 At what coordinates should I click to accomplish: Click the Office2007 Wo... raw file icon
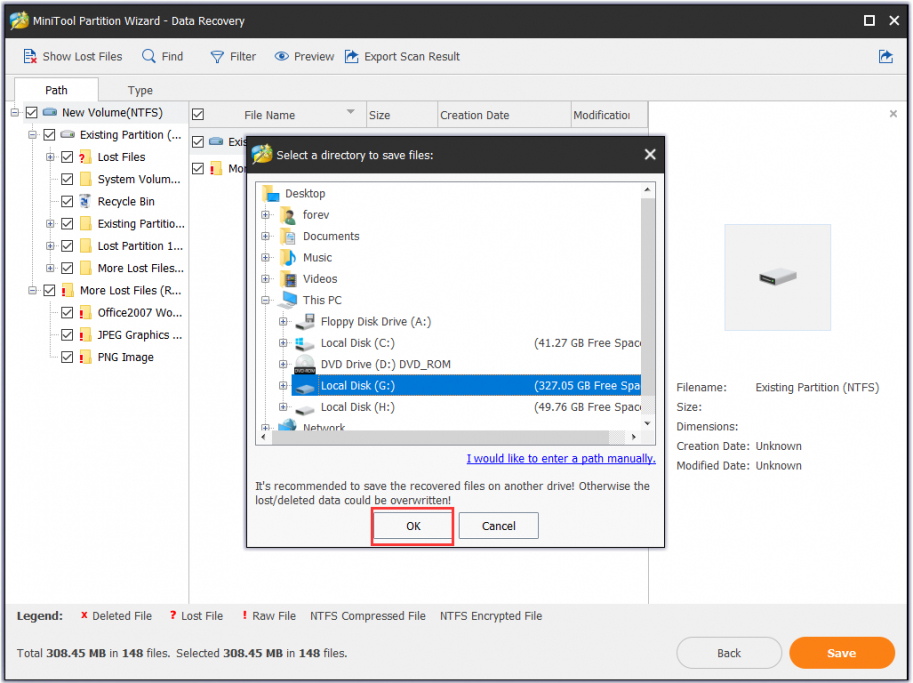point(85,313)
